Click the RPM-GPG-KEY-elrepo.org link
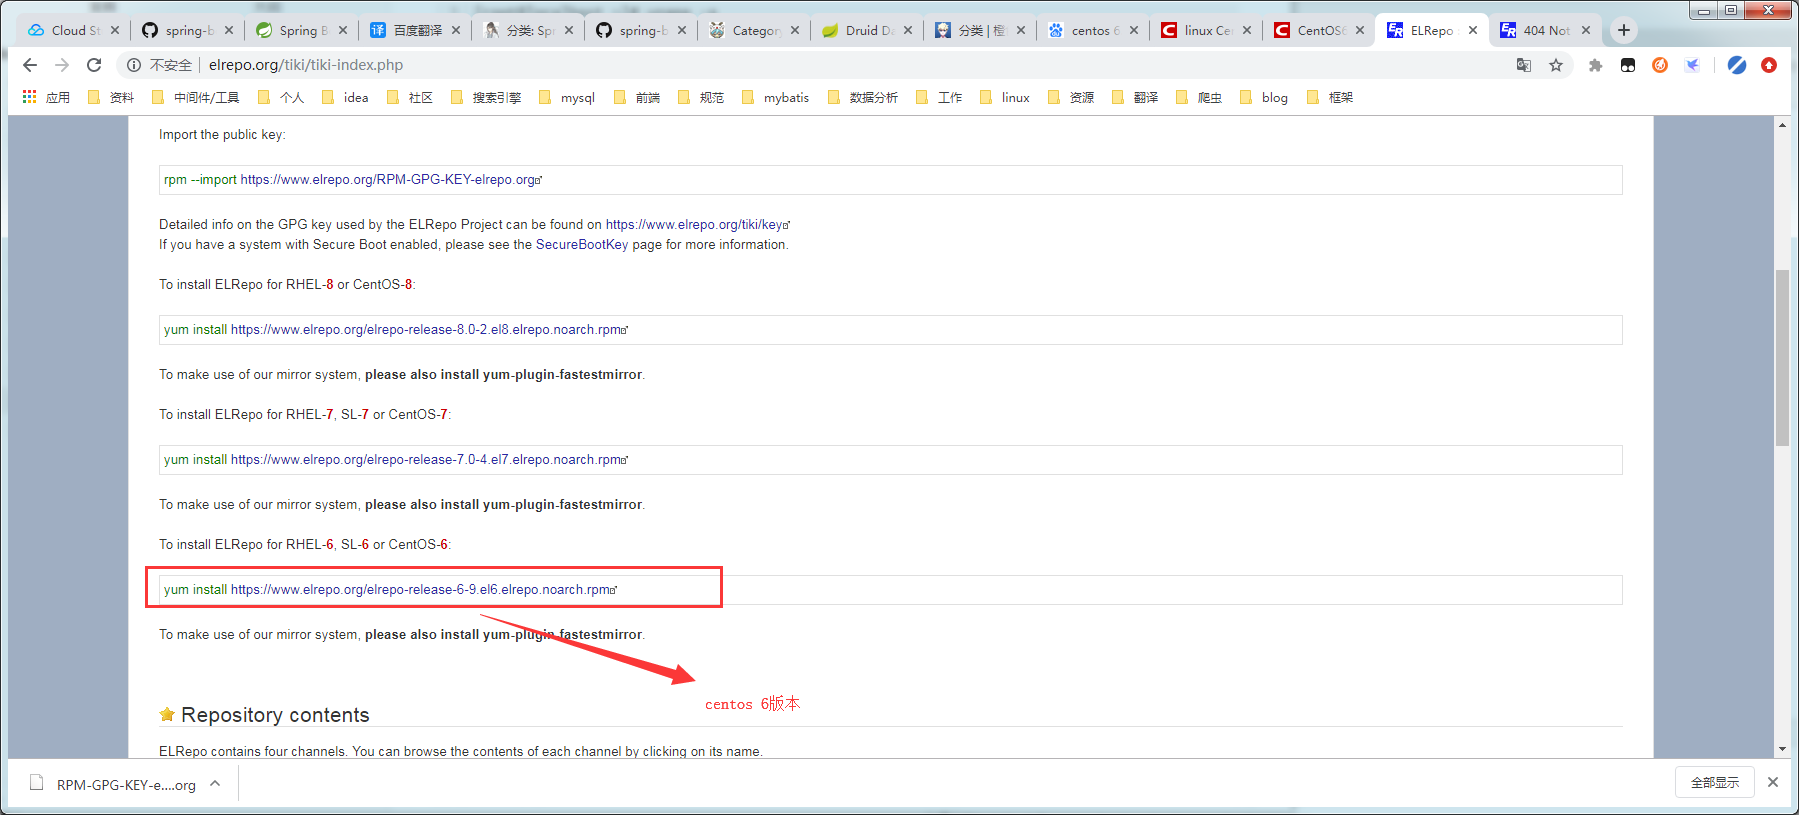Viewport: 1799px width, 815px height. click(391, 180)
